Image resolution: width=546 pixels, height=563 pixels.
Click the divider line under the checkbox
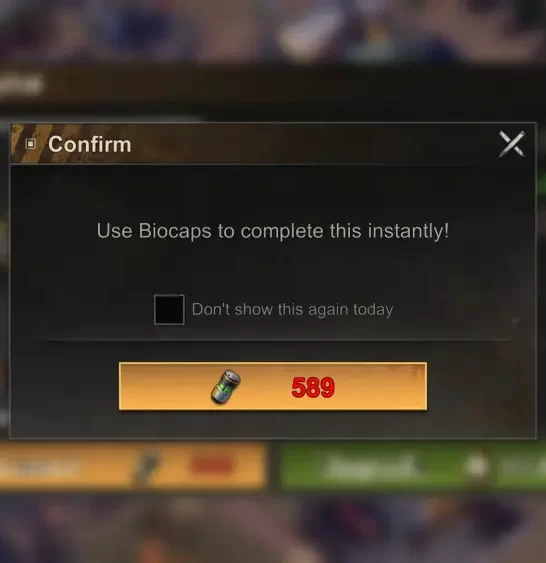pos(273,340)
